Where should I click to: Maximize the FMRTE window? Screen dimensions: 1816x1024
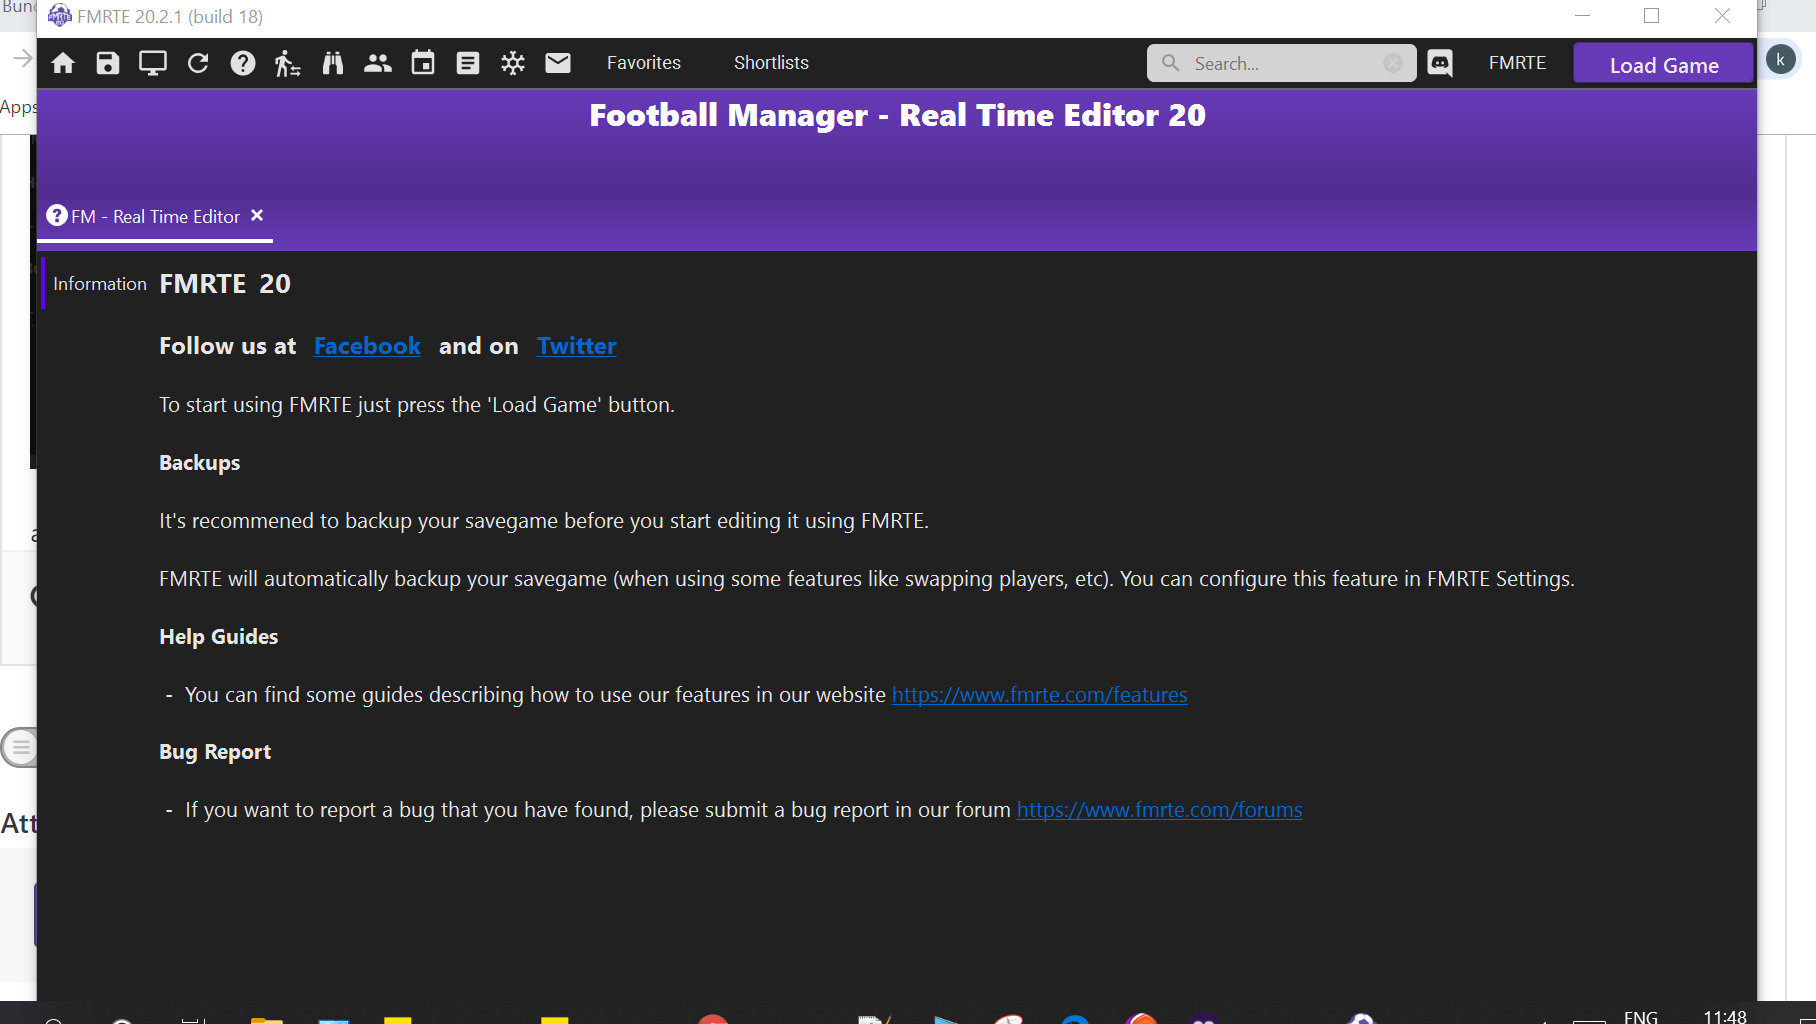pyautogui.click(x=1652, y=16)
